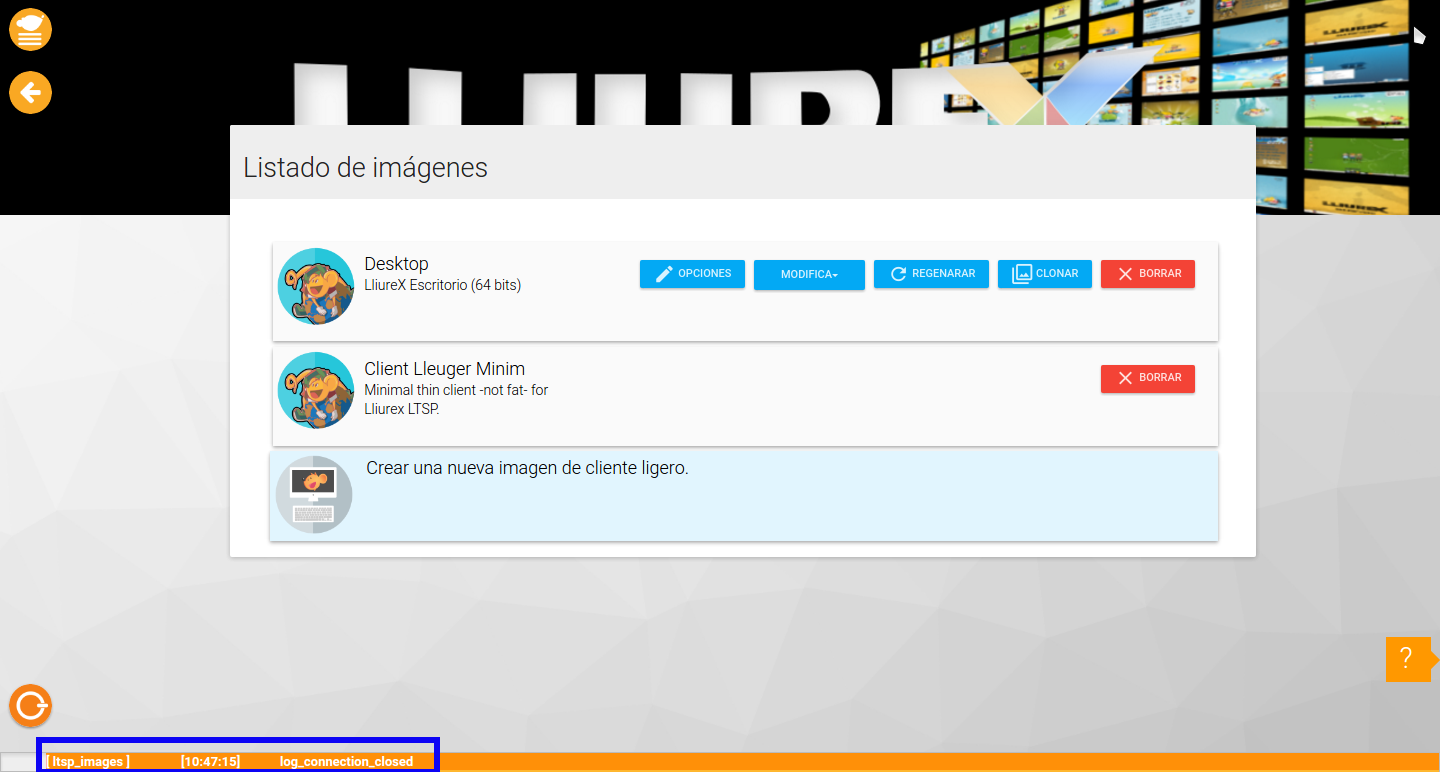Screen dimensions: 1440x772
Task: Expand the MODIFICA dropdown menu
Action: pyautogui.click(x=809, y=274)
